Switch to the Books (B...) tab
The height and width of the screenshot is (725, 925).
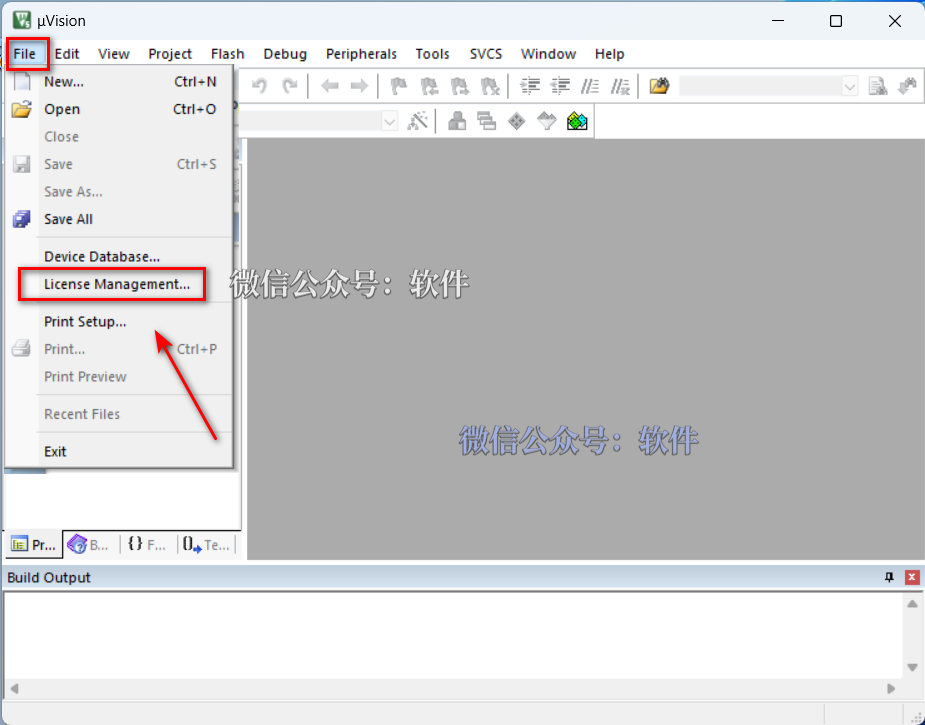(89, 544)
